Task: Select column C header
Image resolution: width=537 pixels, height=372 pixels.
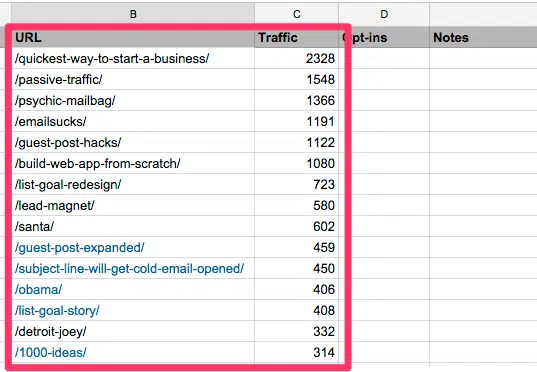Action: click(x=297, y=14)
